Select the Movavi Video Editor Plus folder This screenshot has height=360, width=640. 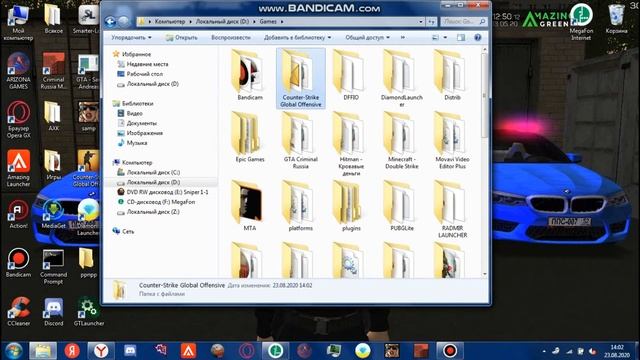coord(452,140)
